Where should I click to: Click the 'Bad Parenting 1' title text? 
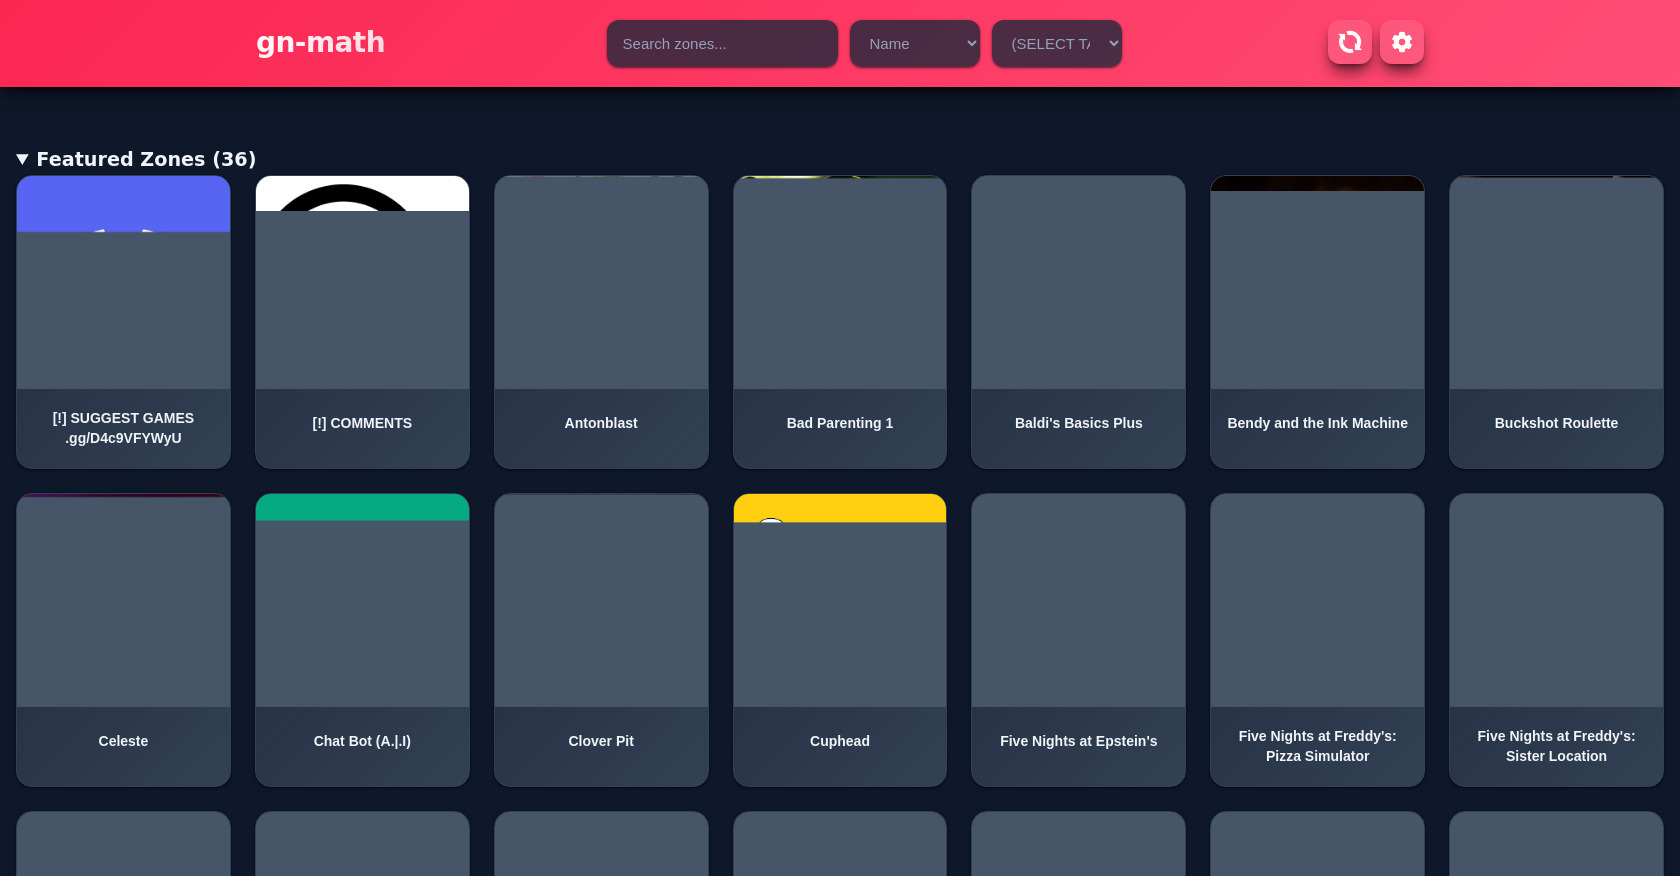pyautogui.click(x=840, y=423)
